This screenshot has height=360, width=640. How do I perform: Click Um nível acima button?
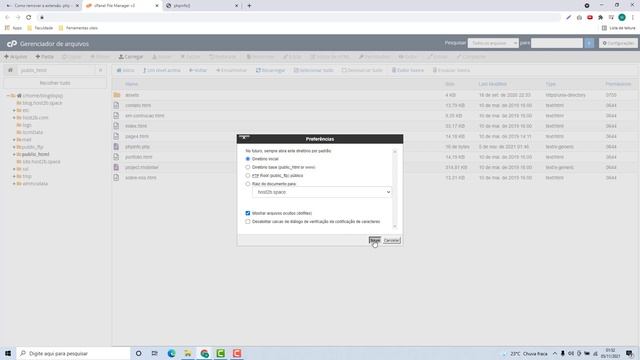click(162, 70)
